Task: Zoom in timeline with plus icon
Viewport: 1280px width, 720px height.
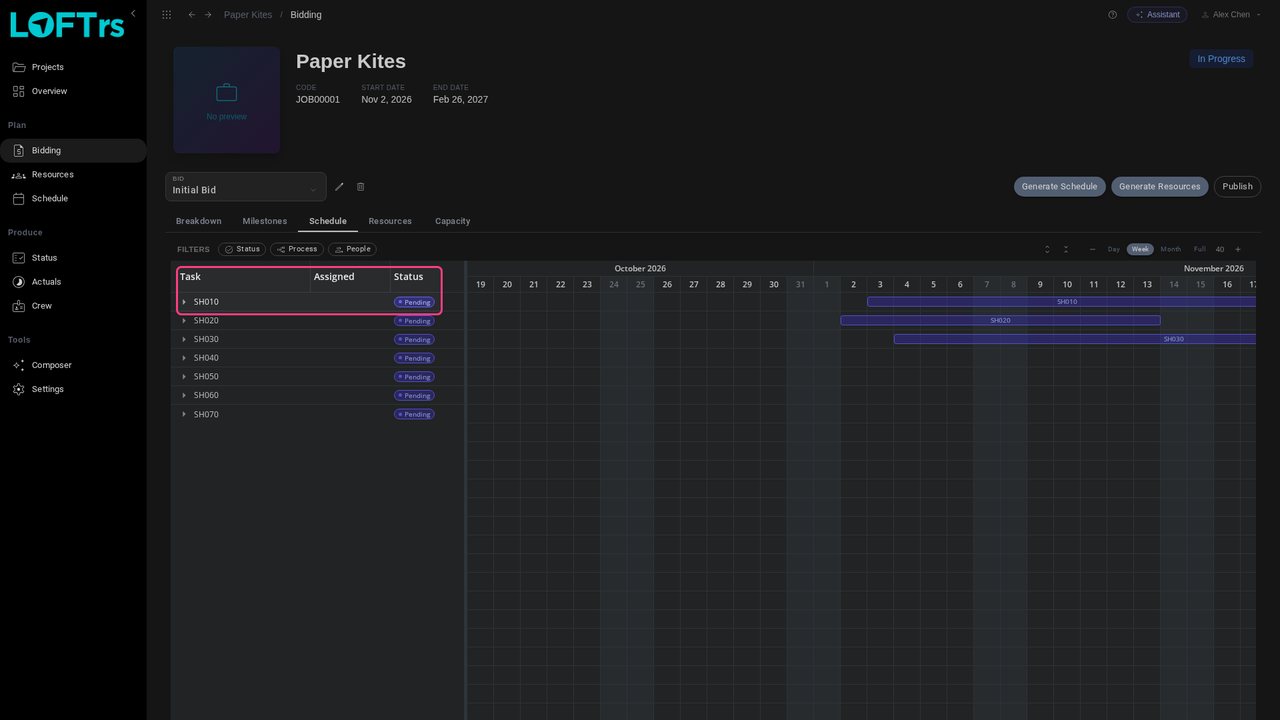Action: pos(1238,249)
